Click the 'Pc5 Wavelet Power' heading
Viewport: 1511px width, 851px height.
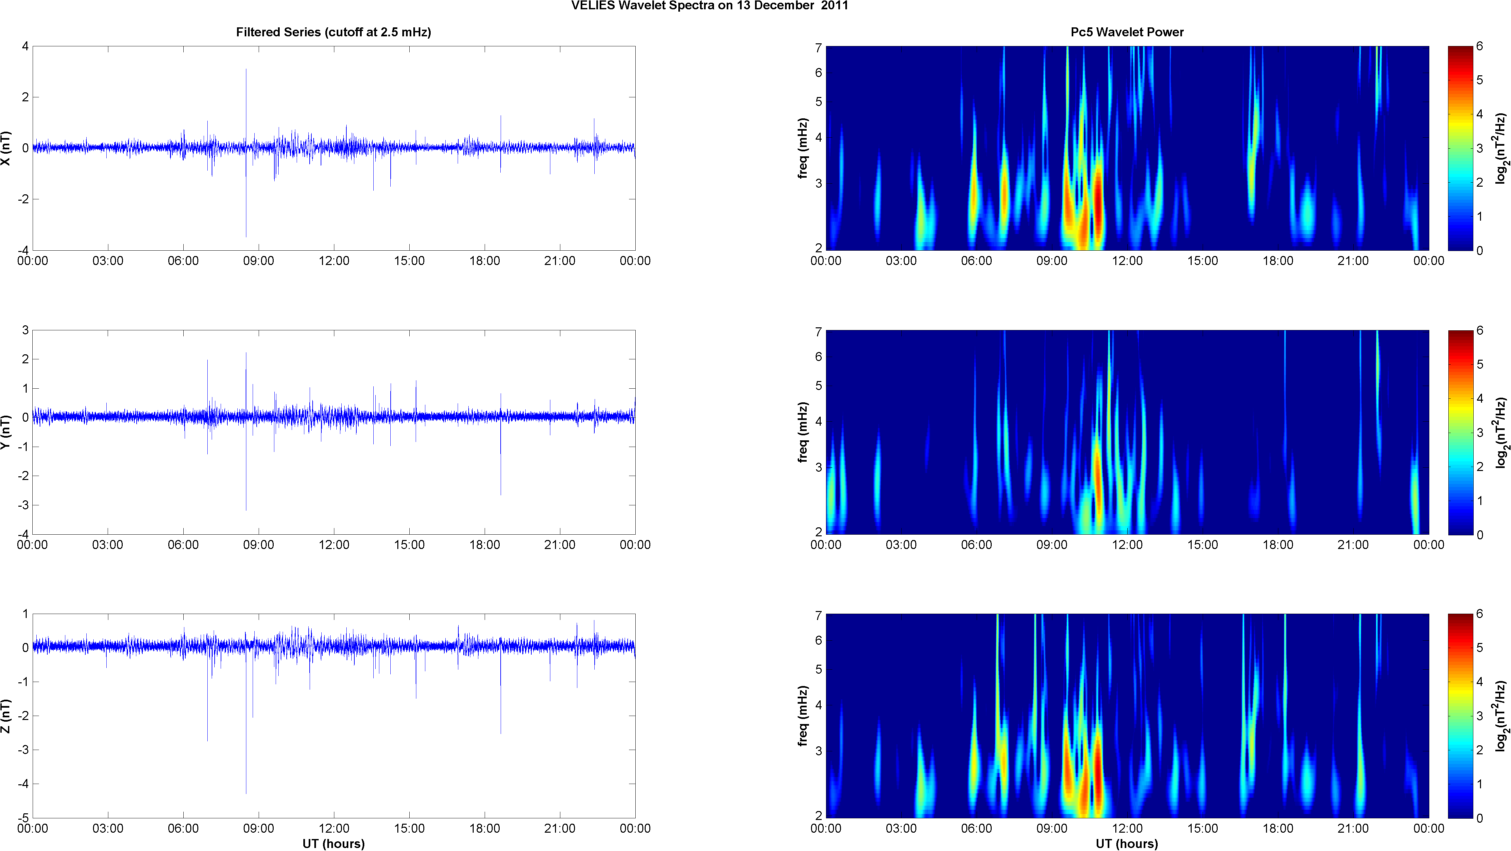pyautogui.click(x=1127, y=32)
